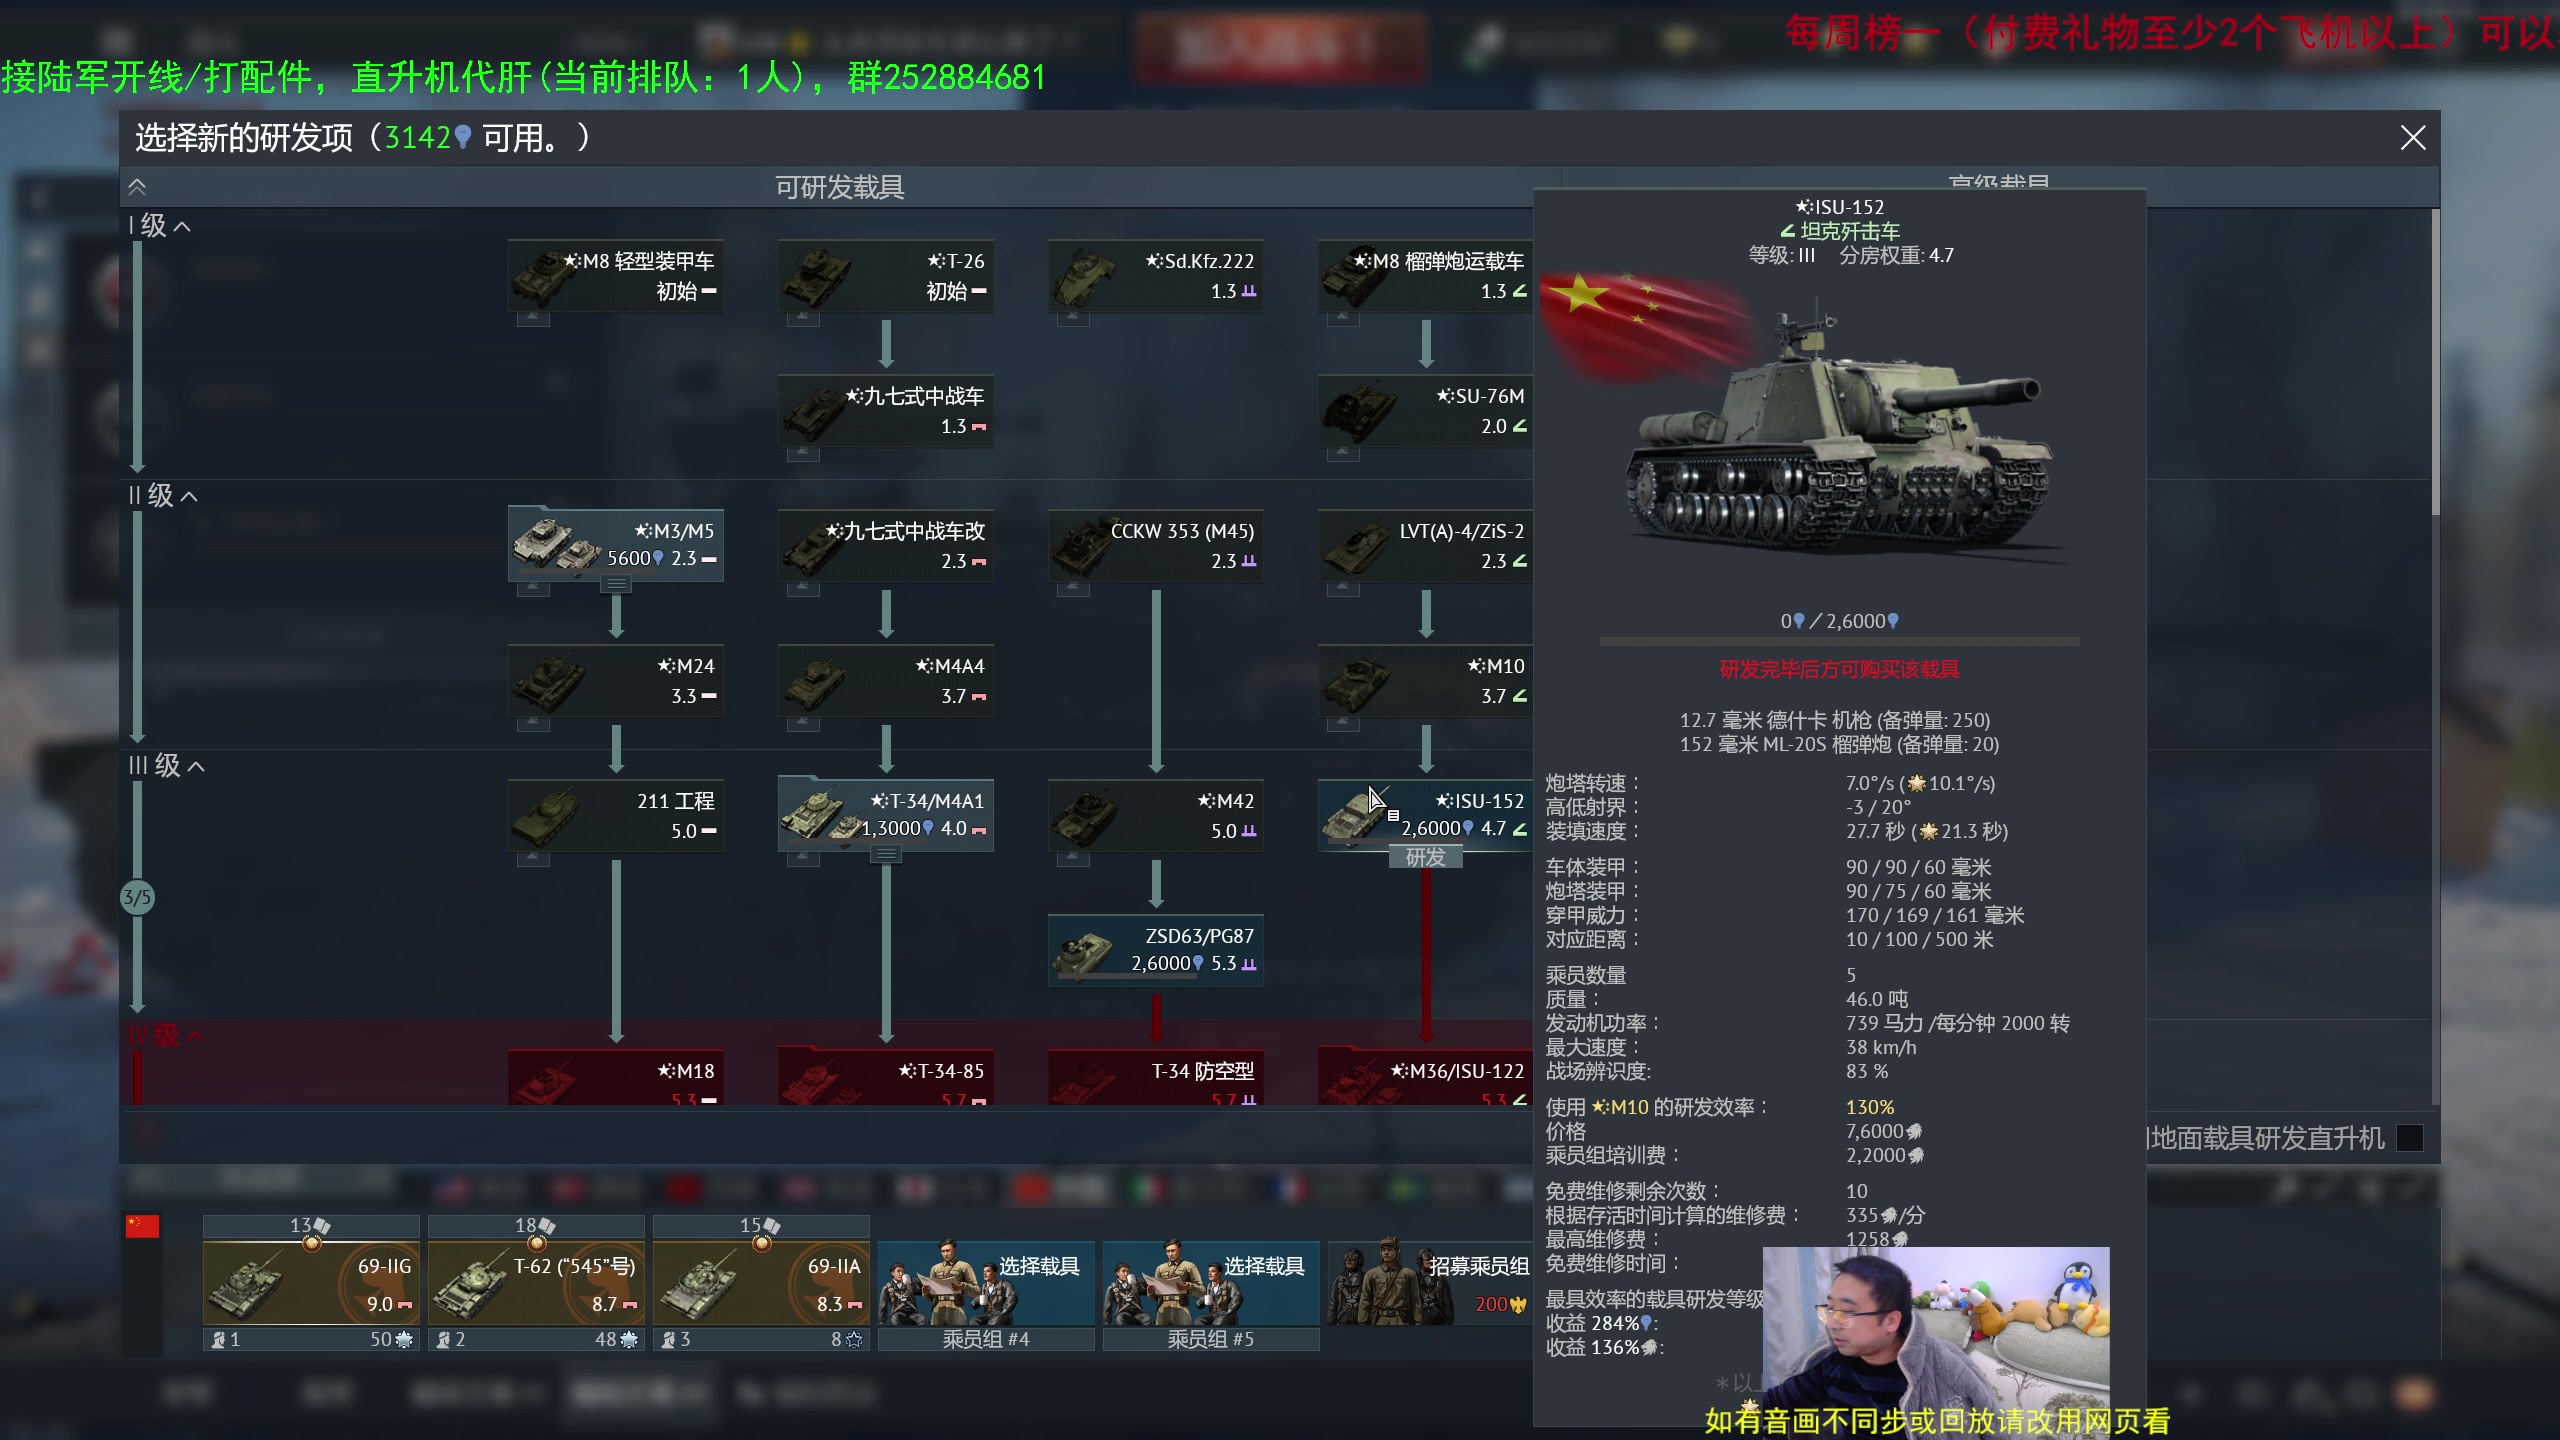Select the T-26 starter tank card
Viewport: 2560px width, 1440px height.
(886, 276)
